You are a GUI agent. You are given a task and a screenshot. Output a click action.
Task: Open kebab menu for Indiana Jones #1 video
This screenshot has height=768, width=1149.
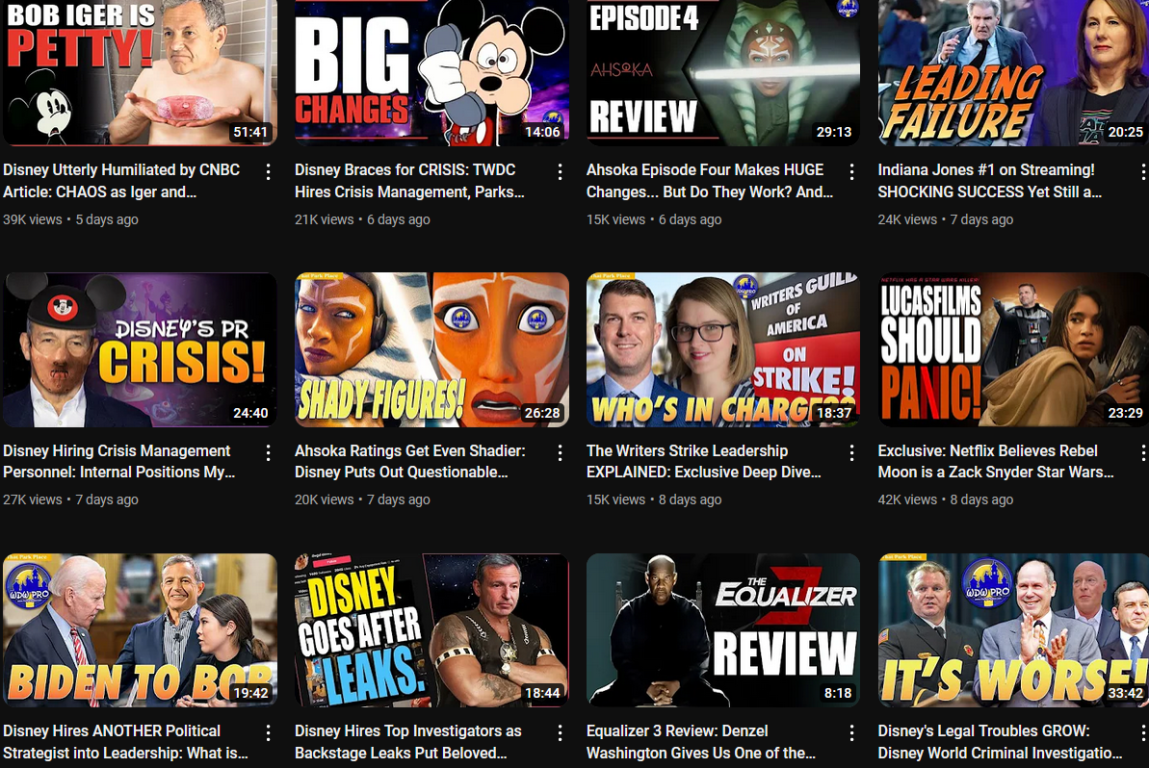click(x=1142, y=172)
